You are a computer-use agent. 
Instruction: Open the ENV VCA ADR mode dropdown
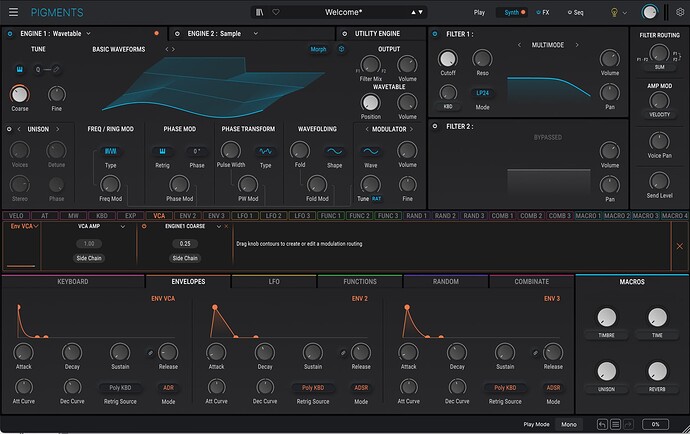pyautogui.click(x=168, y=388)
